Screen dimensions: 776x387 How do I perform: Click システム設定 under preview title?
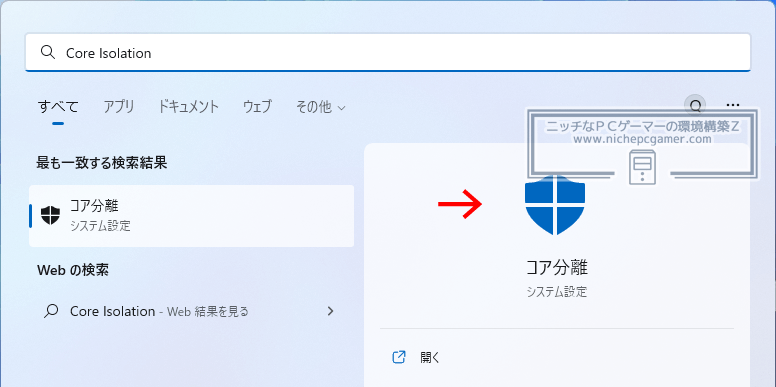pos(557,291)
